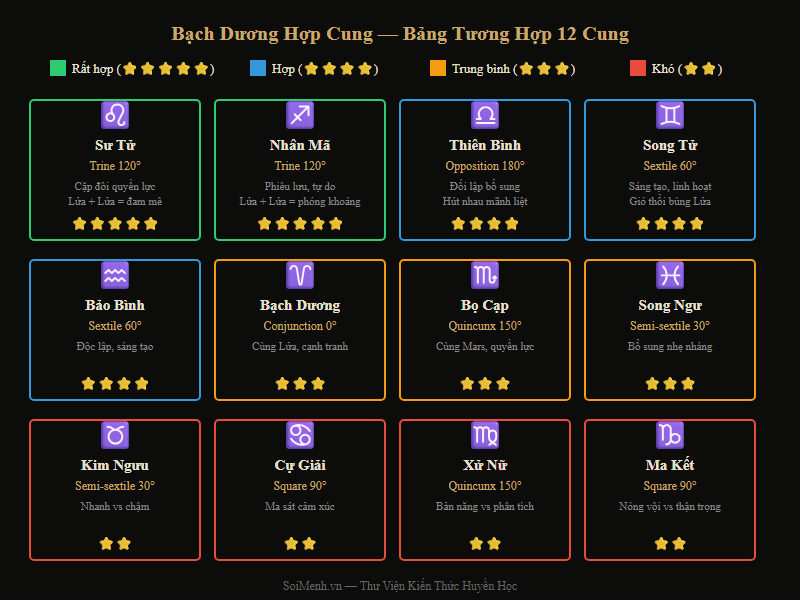Click the Leo zodiac icon on Sư Tử card

[115, 113]
